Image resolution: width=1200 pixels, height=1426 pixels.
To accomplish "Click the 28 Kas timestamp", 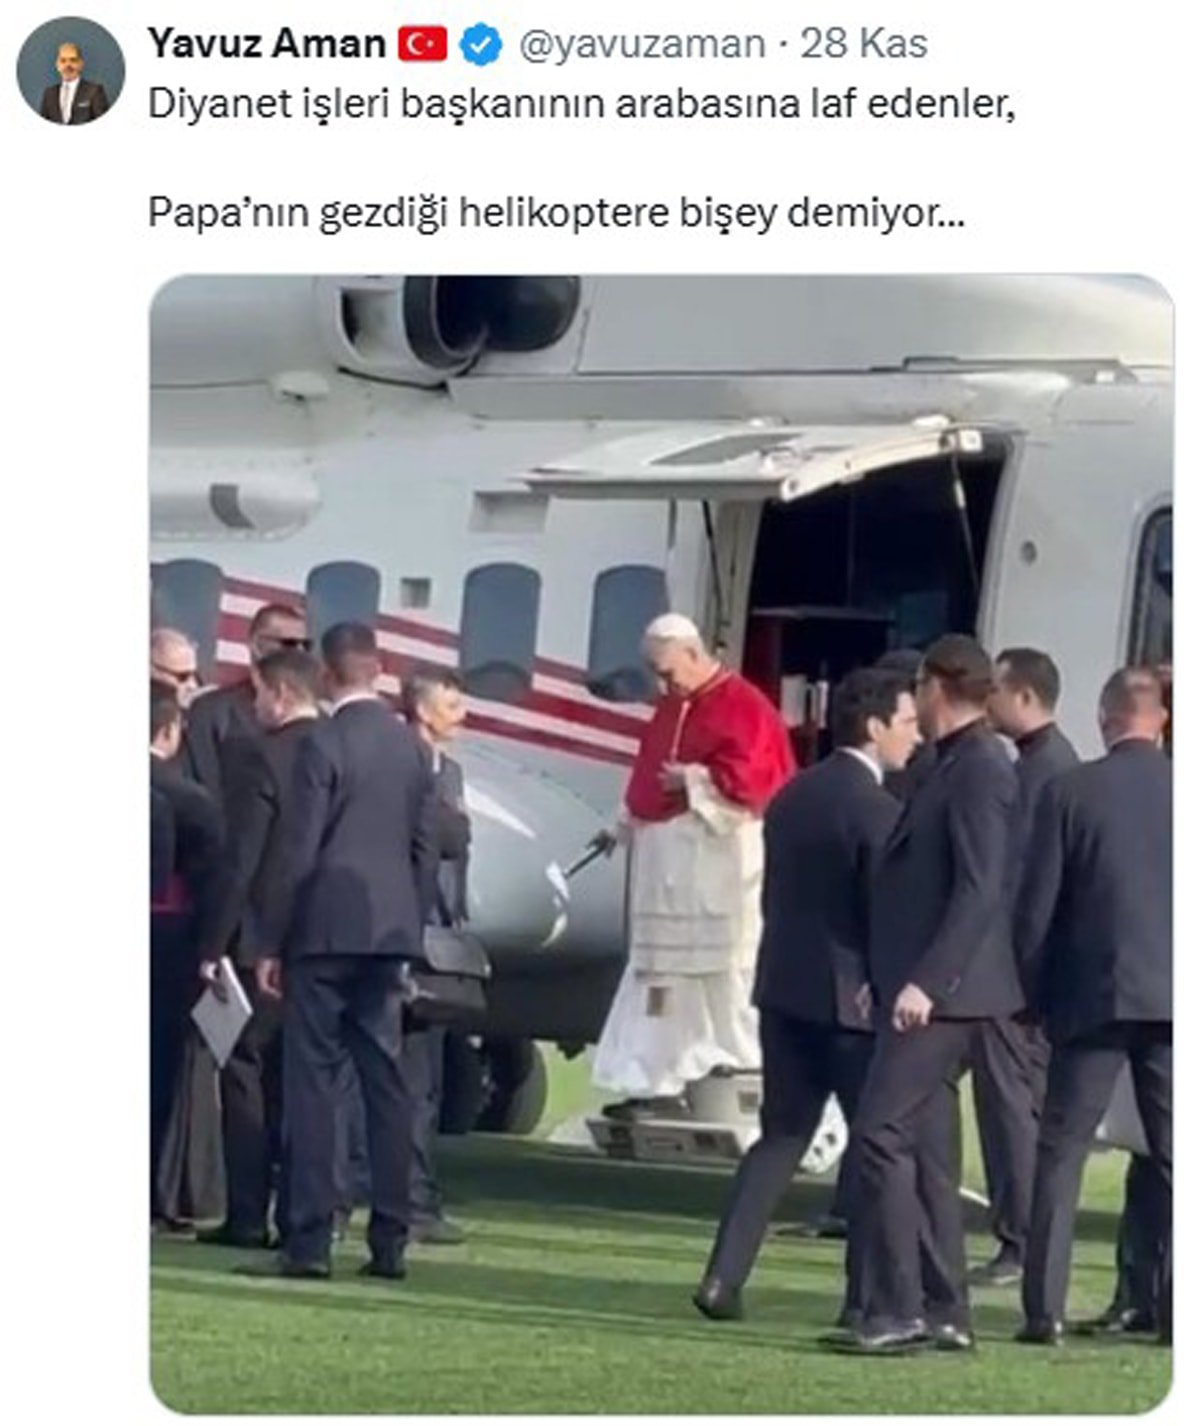I will [x=863, y=44].
